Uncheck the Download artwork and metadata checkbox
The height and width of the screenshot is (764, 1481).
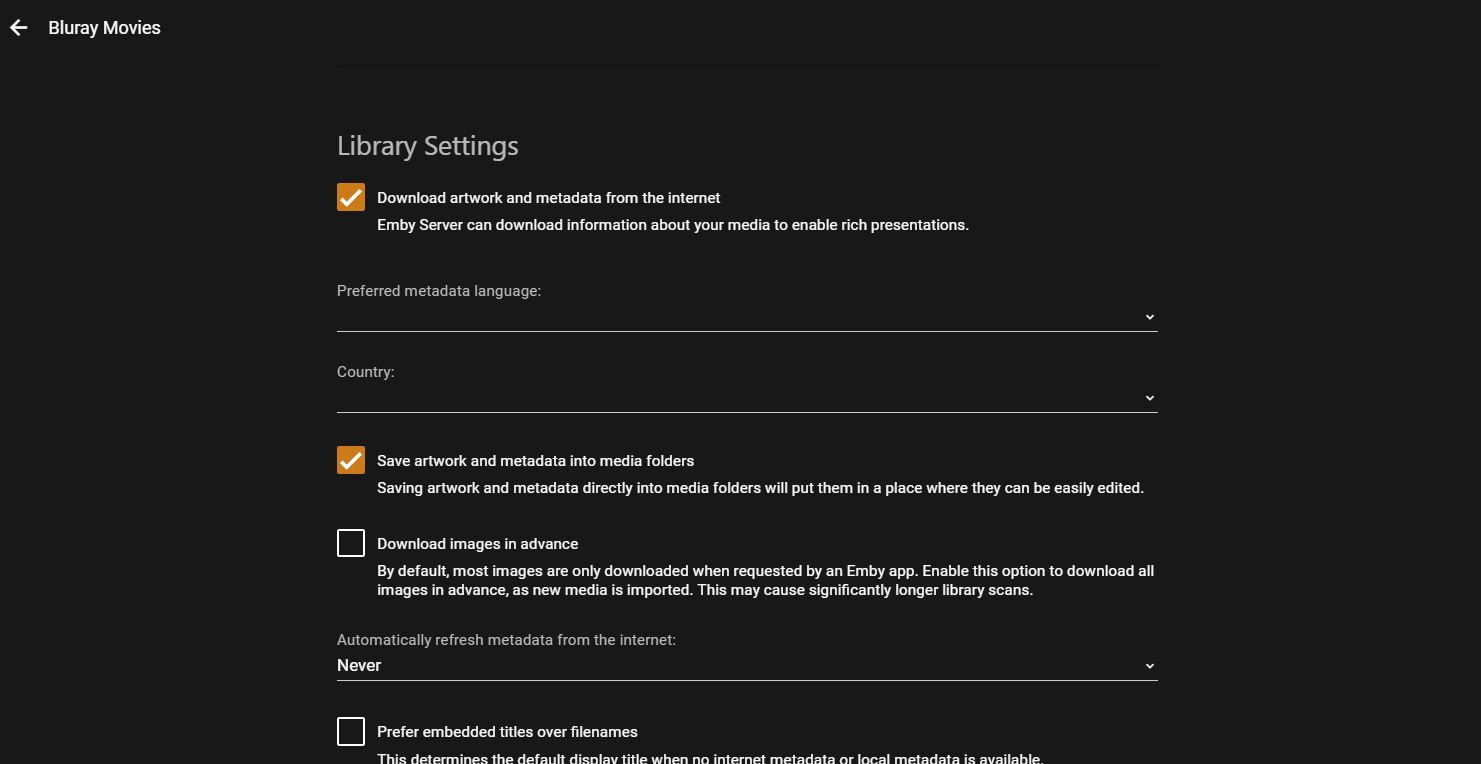351,197
